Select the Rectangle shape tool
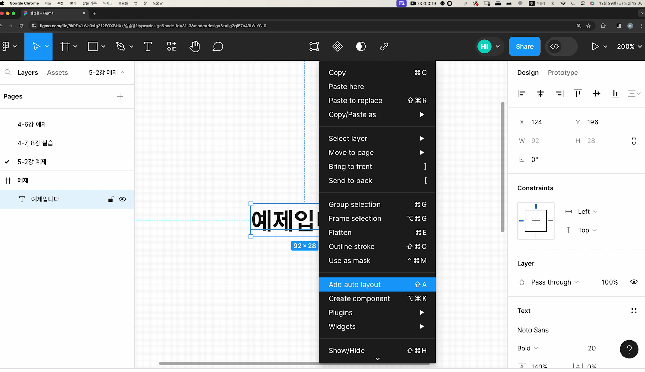645x372 pixels. pos(93,46)
